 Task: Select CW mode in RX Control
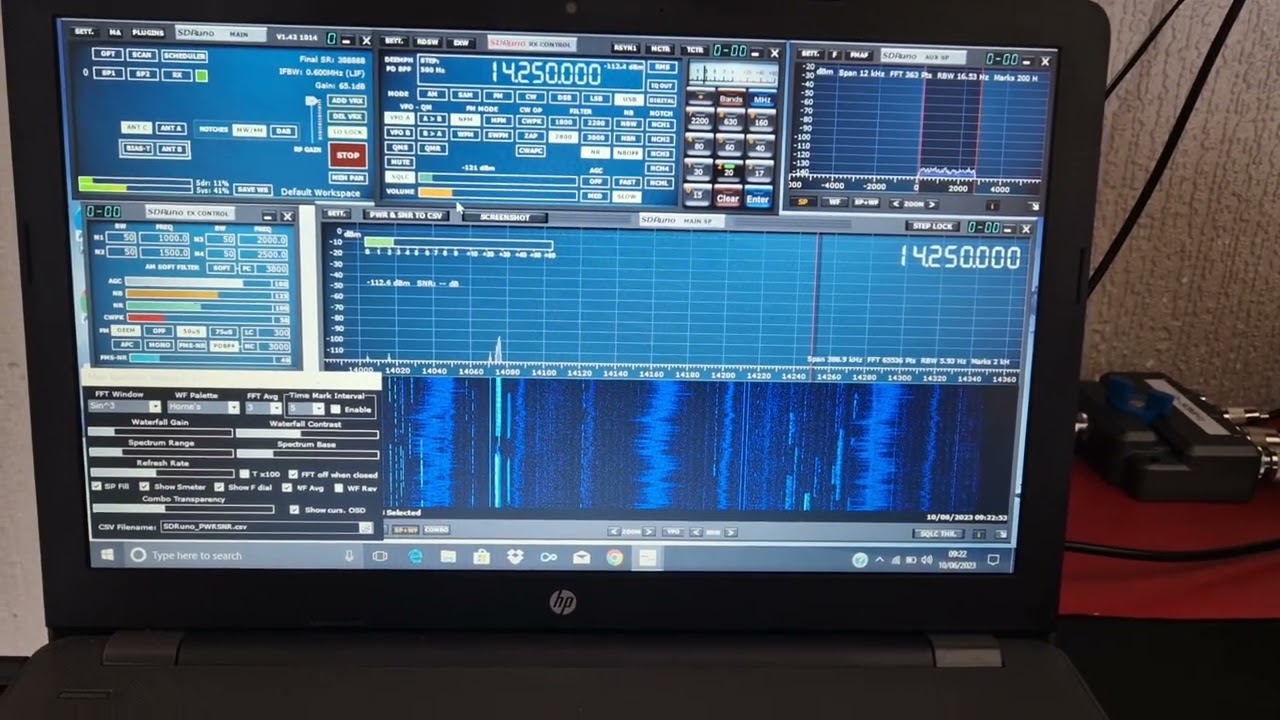pos(531,97)
